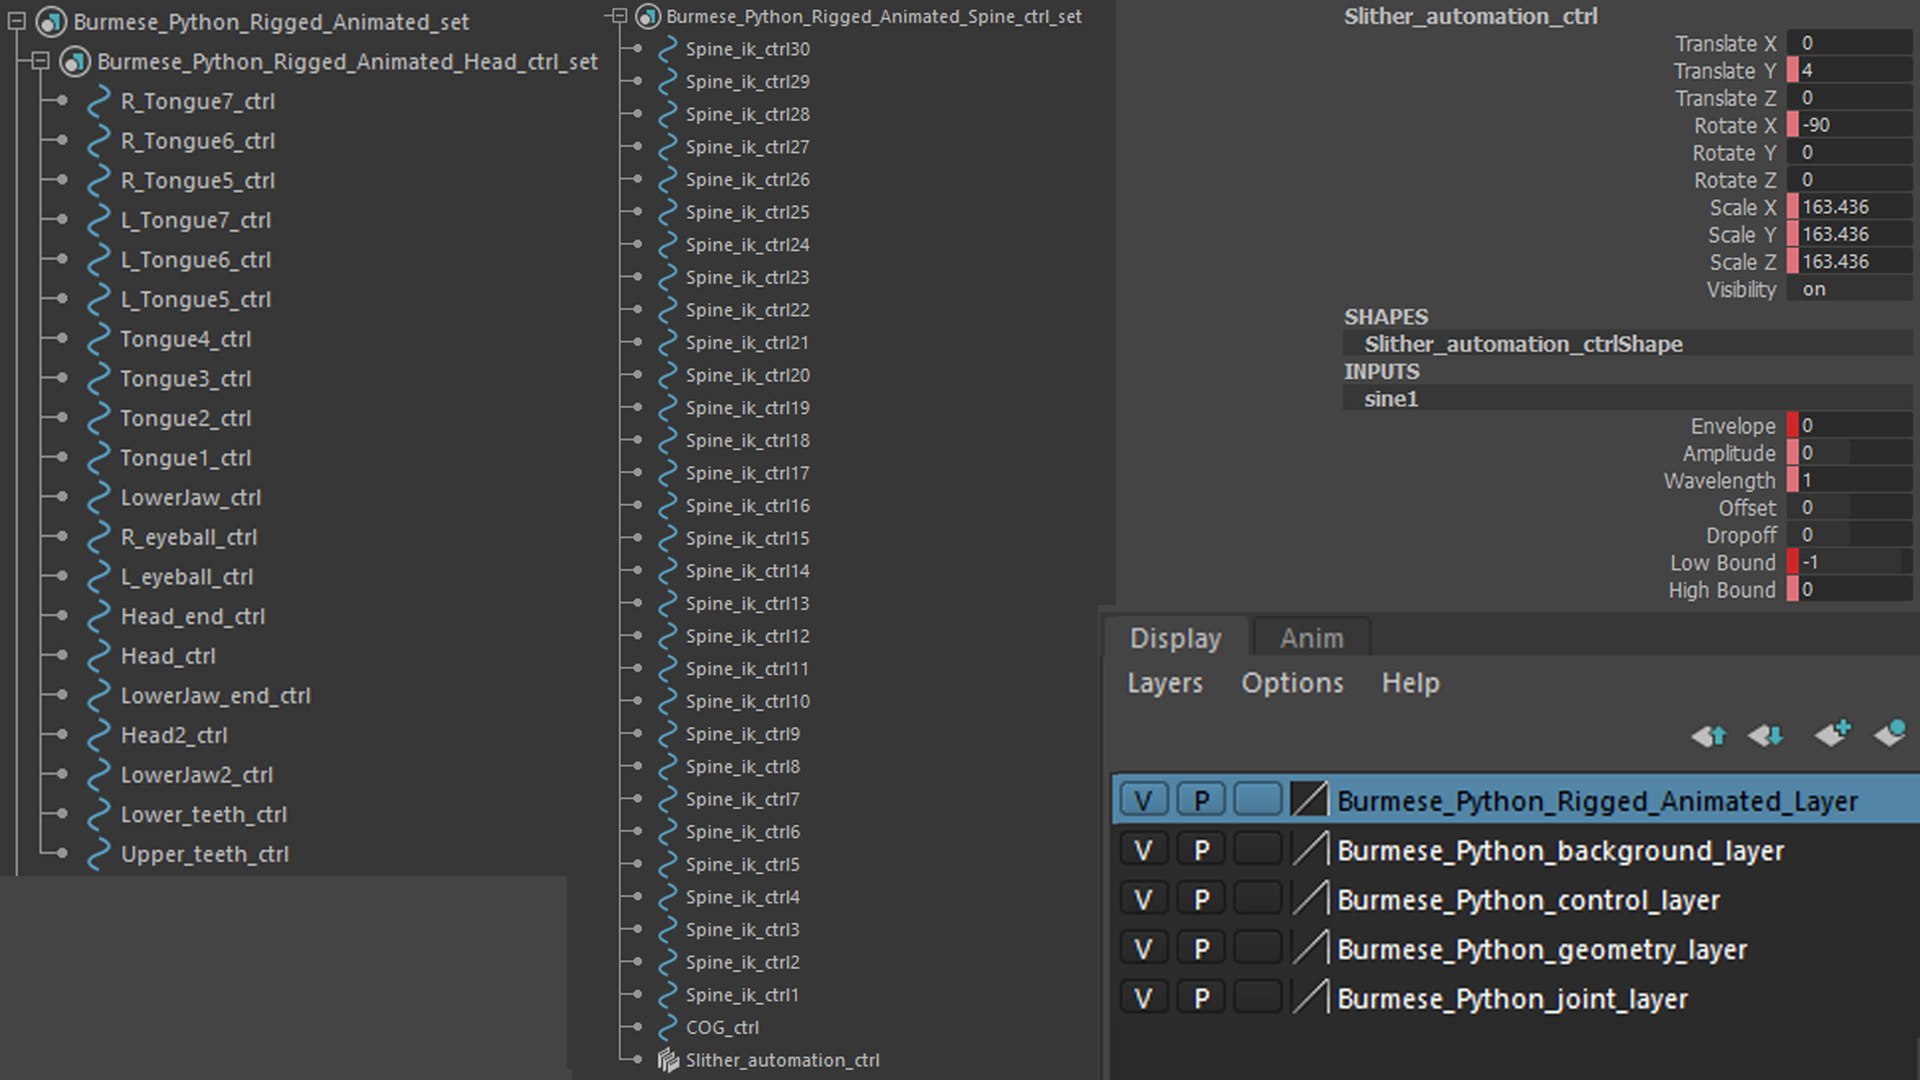Collapse the Spine_ctrl_set tree node

point(618,16)
